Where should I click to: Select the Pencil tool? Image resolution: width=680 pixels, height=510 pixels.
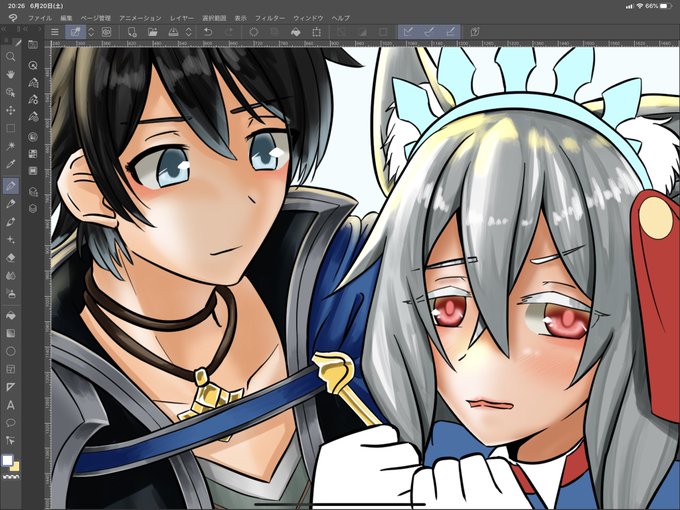click(x=11, y=203)
